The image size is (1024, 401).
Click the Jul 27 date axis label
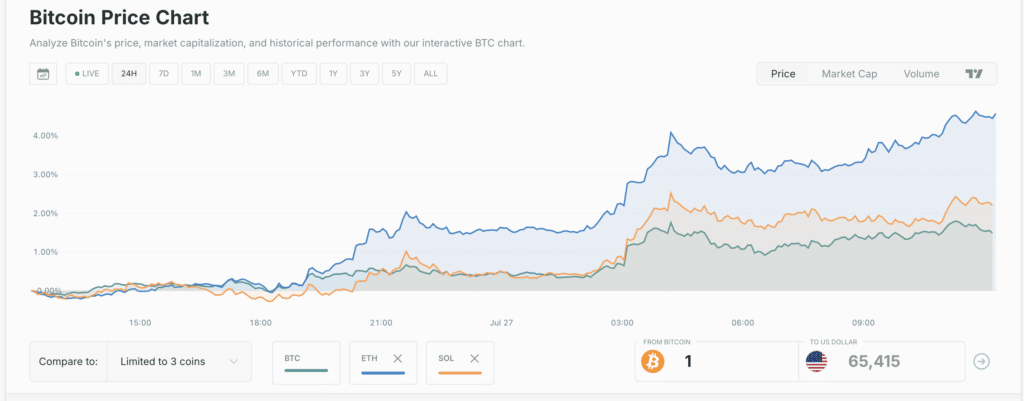[502, 322]
